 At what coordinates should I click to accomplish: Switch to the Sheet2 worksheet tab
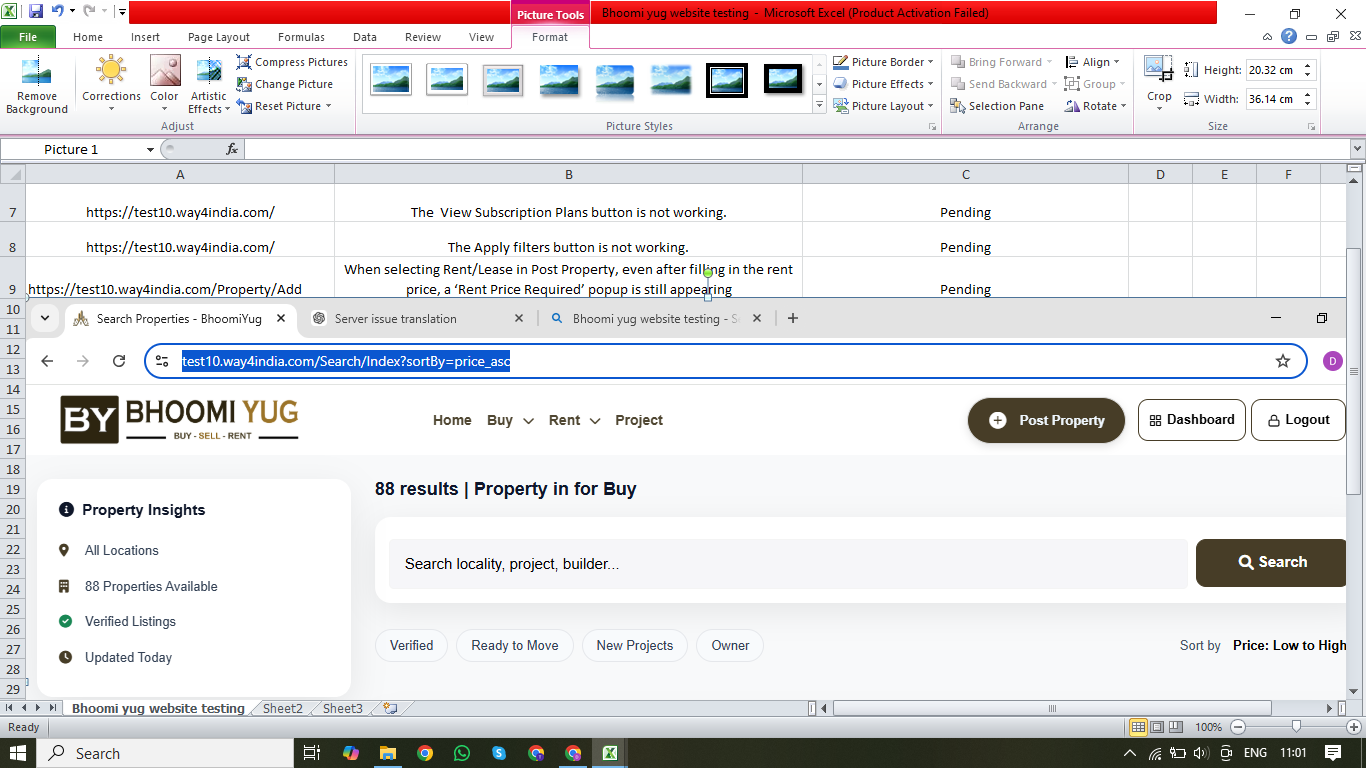point(282,708)
